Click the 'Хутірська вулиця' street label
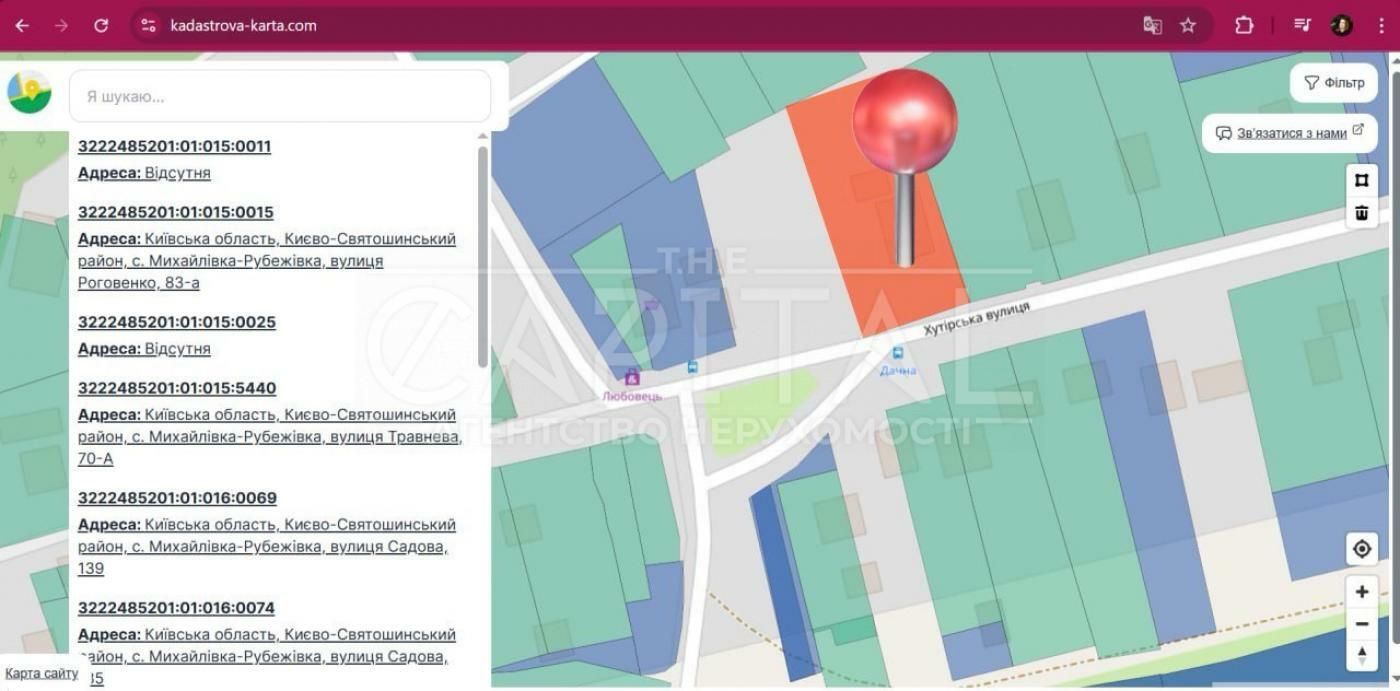The width and height of the screenshot is (1400, 691). click(x=976, y=320)
